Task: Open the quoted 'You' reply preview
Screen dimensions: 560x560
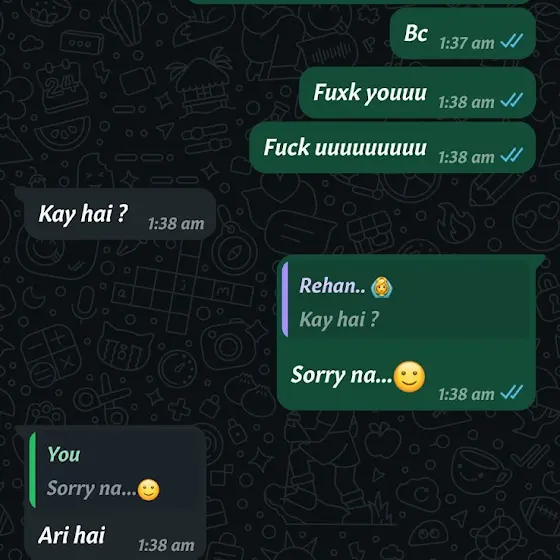Action: click(x=112, y=470)
